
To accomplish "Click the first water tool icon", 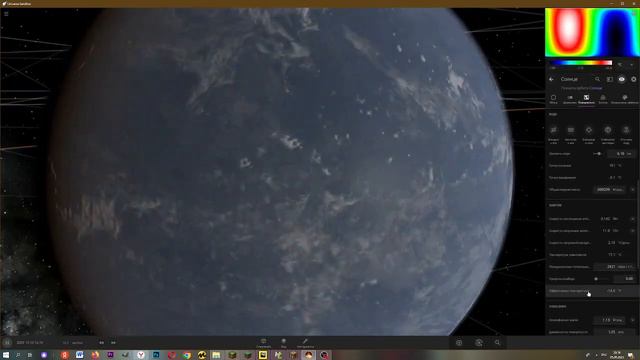I will coord(554,130).
